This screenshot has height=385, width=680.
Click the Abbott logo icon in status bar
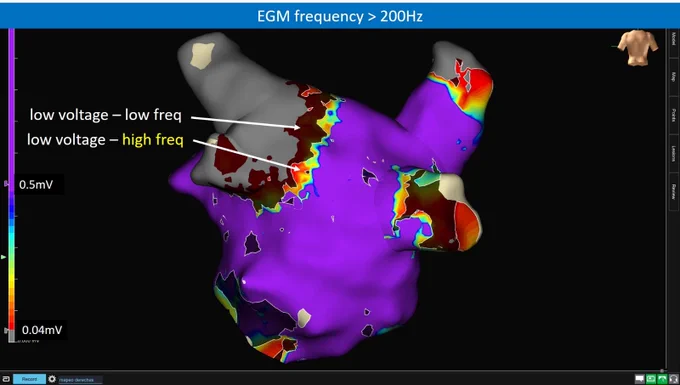tap(6, 379)
